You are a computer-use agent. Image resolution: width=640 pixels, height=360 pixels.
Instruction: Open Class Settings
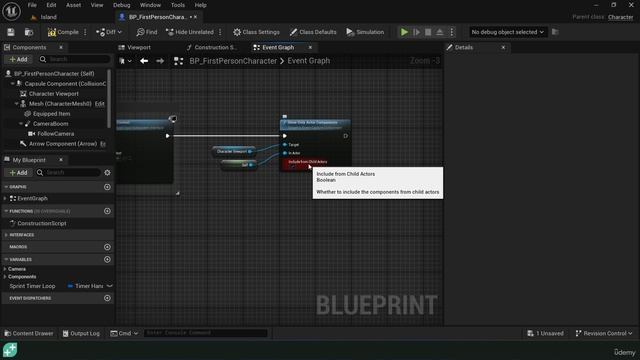pos(256,32)
